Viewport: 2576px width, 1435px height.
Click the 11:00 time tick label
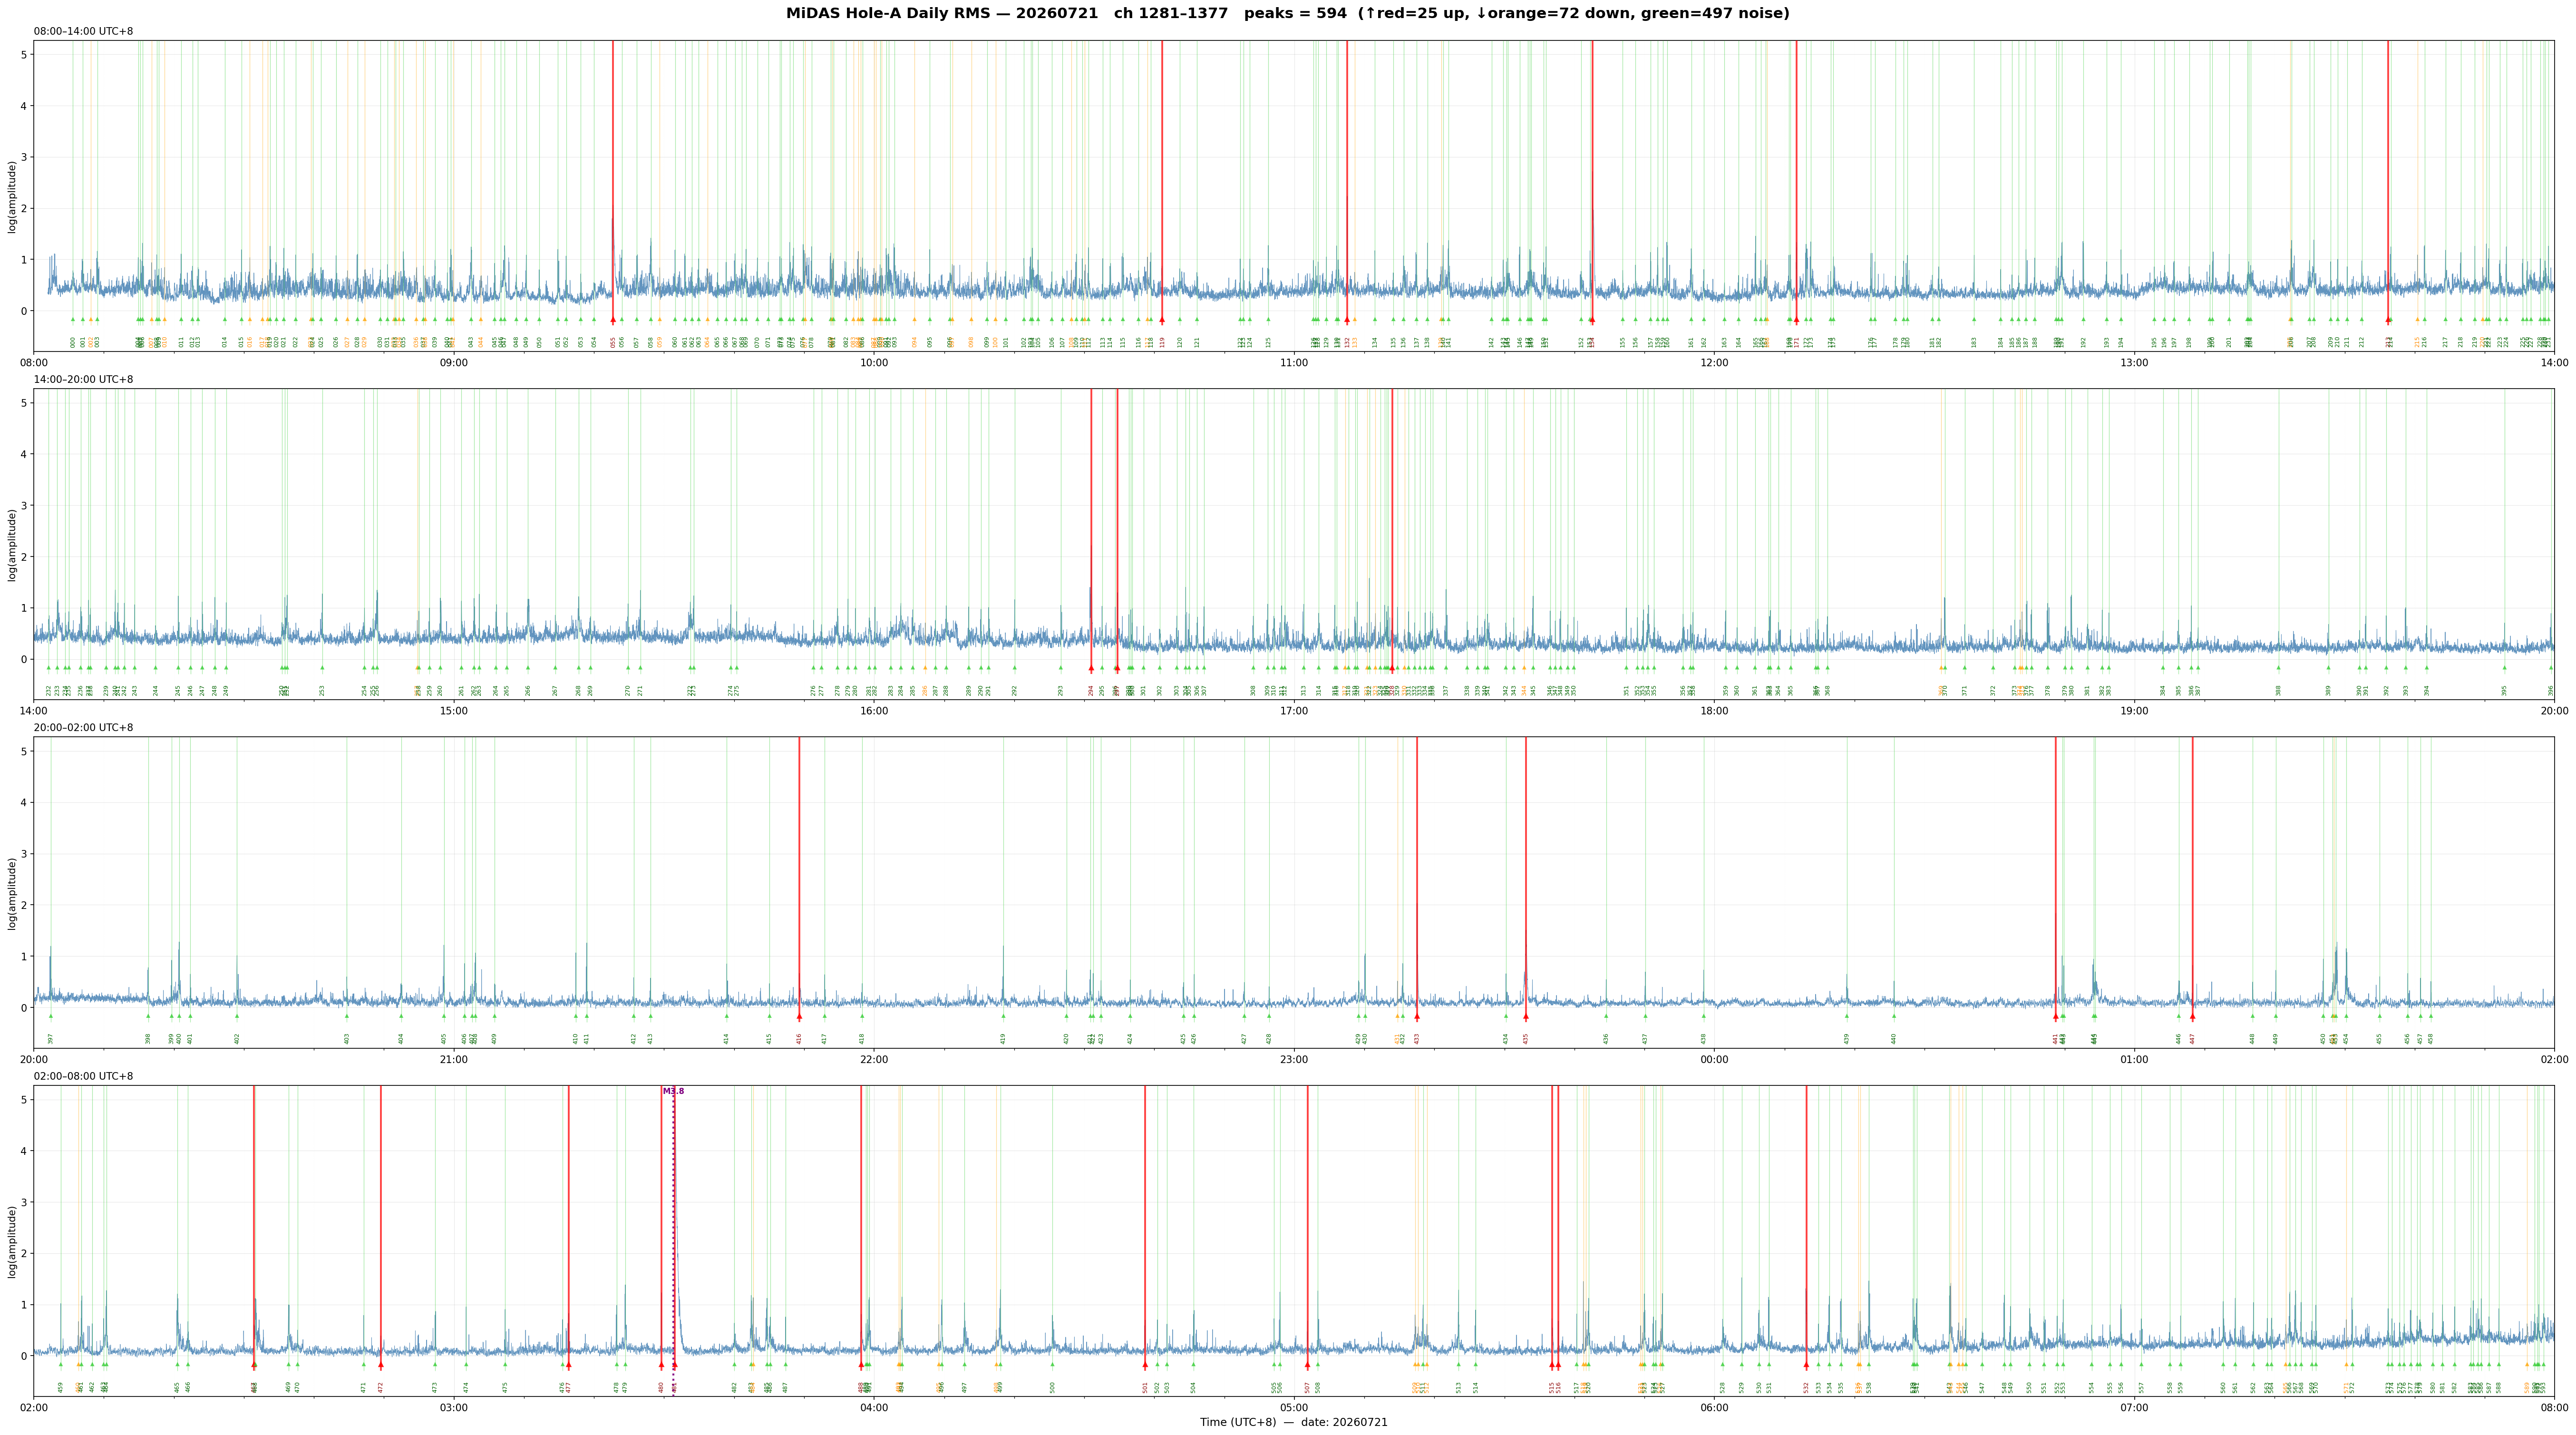[x=1294, y=362]
